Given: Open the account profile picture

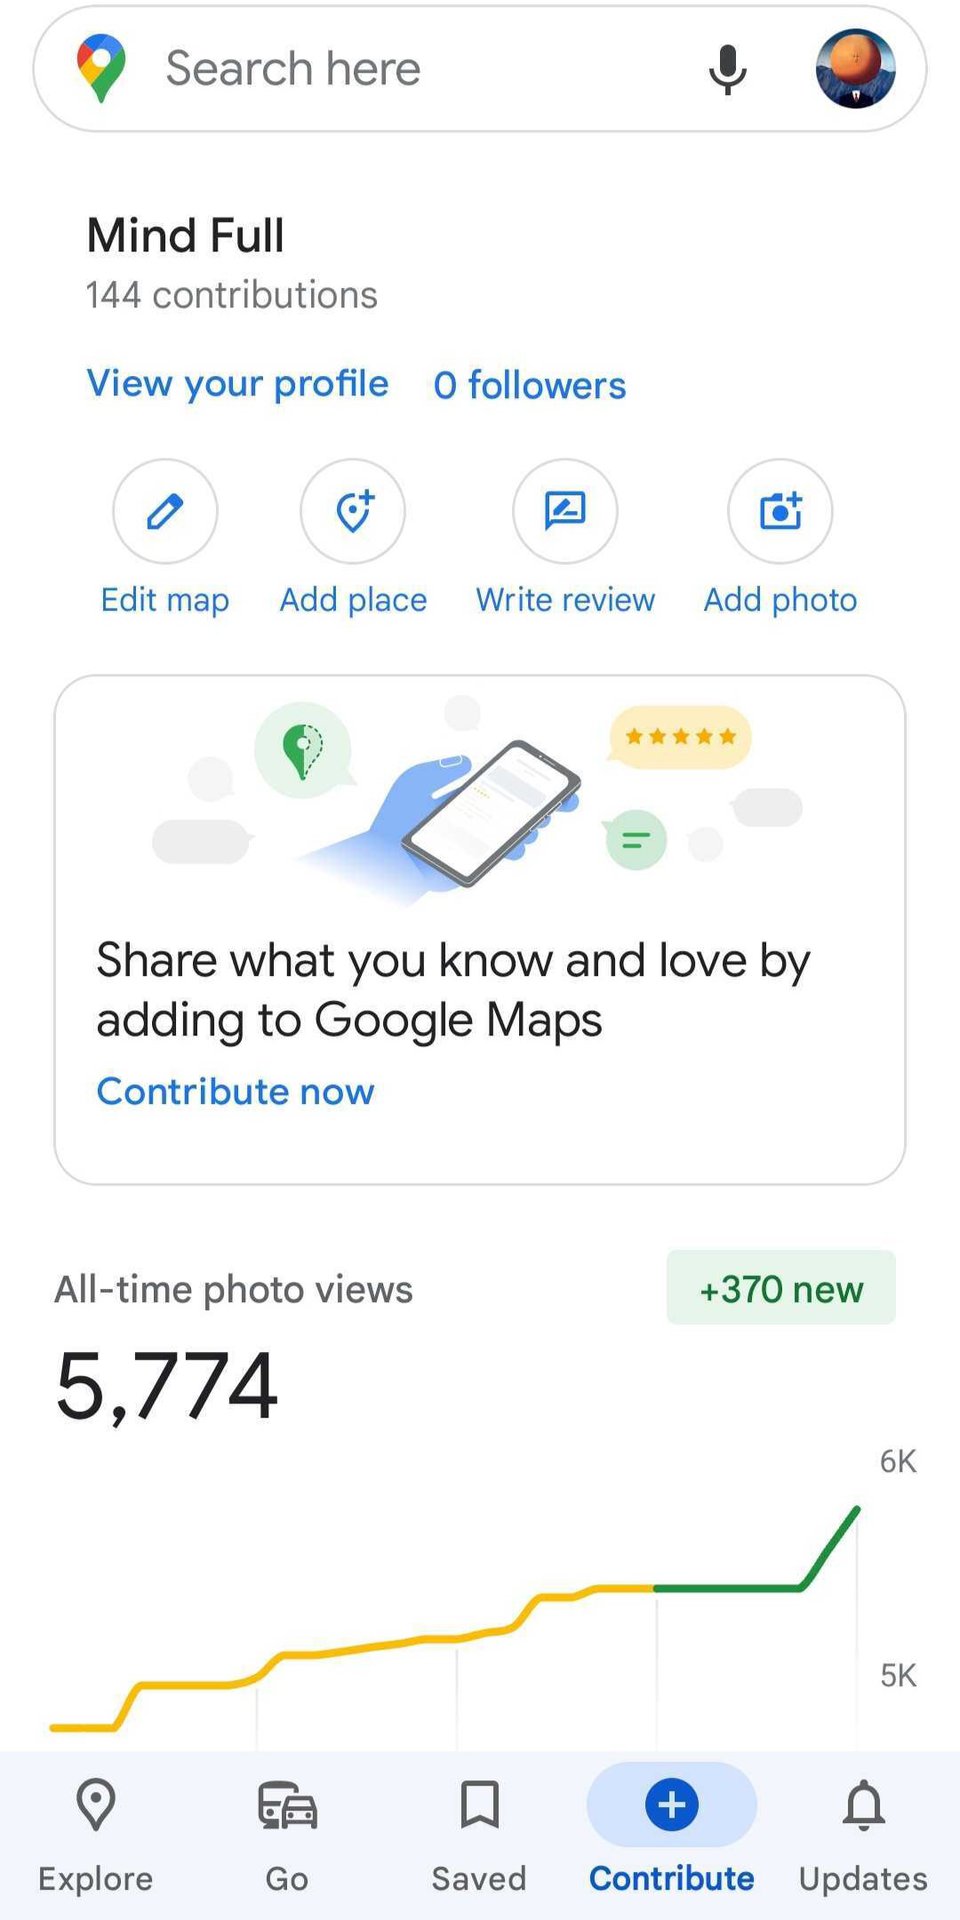Looking at the screenshot, I should pyautogui.click(x=855, y=69).
